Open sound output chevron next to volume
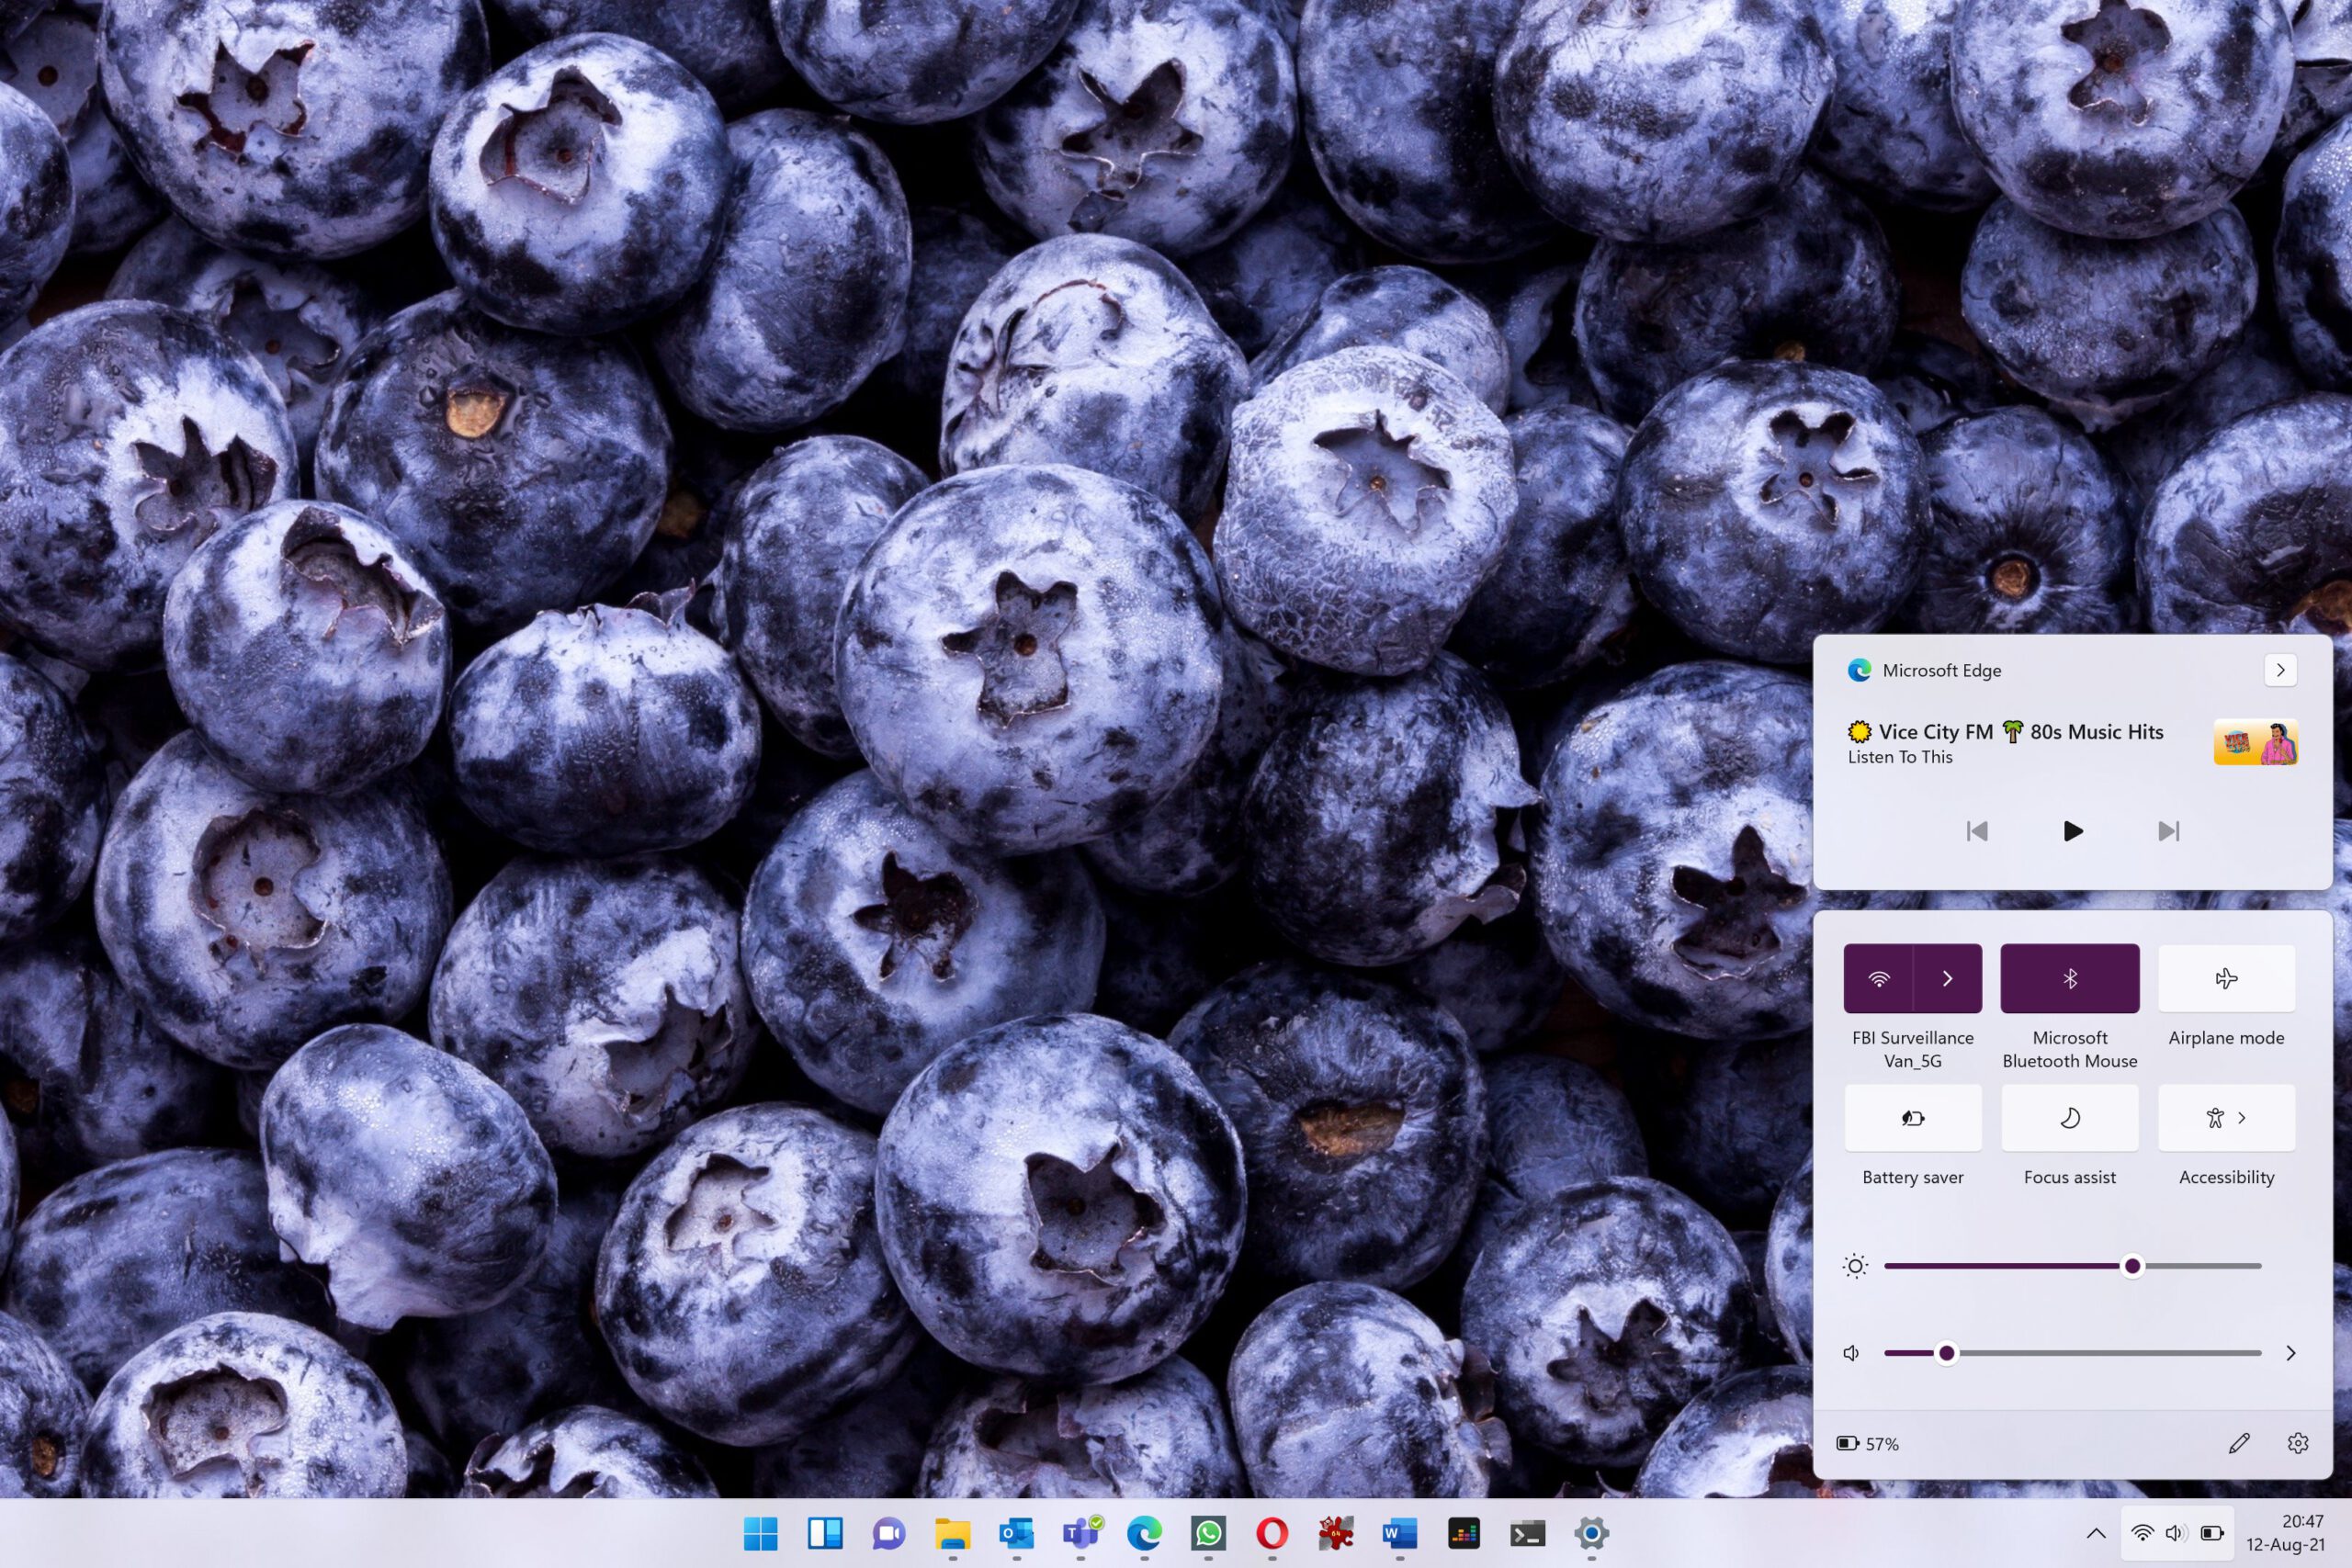Viewport: 2352px width, 1568px height. point(2290,1353)
